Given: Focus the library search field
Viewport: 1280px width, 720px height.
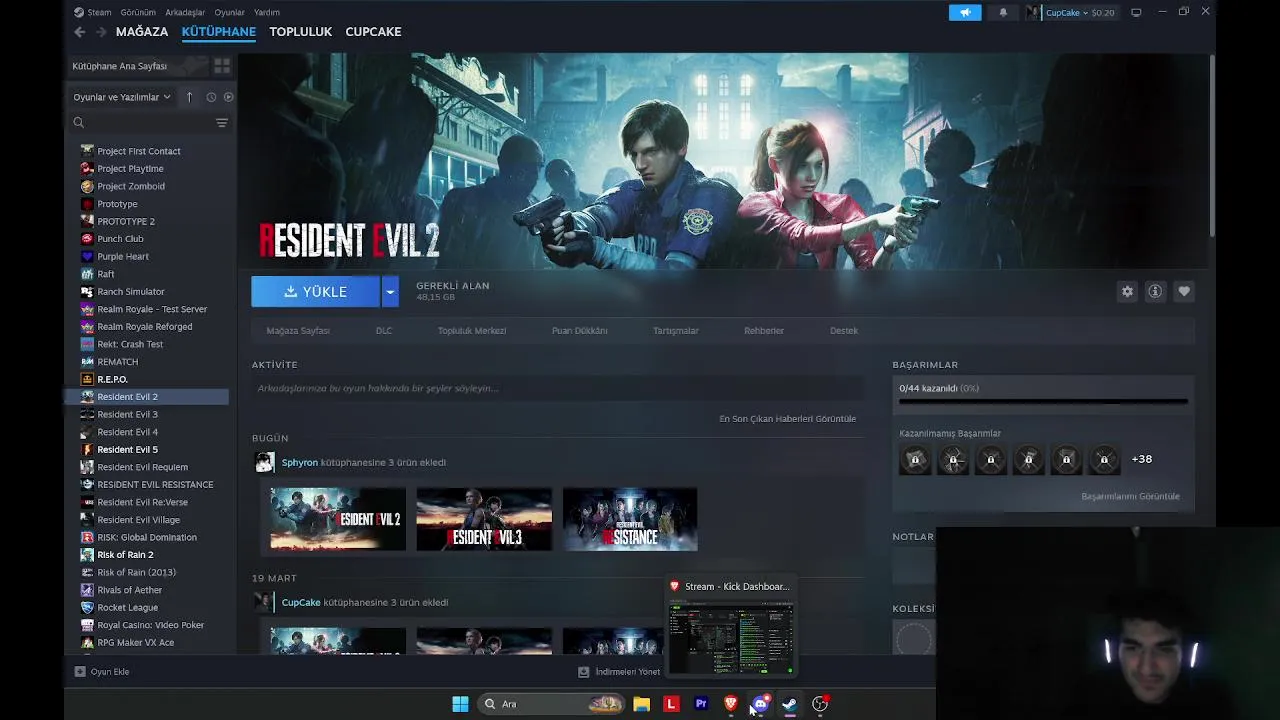Looking at the screenshot, I should tap(140, 122).
